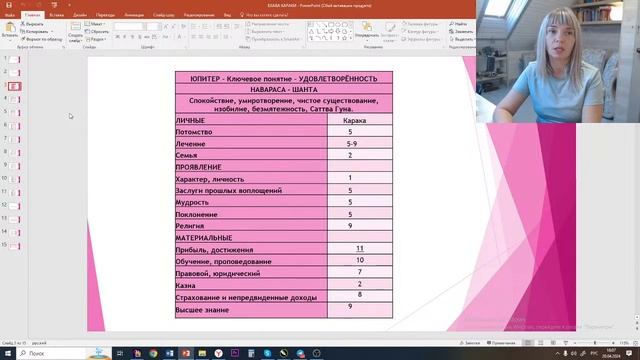Click the bulleted list icon
Viewport: 640px width, 360px height.
194,27
